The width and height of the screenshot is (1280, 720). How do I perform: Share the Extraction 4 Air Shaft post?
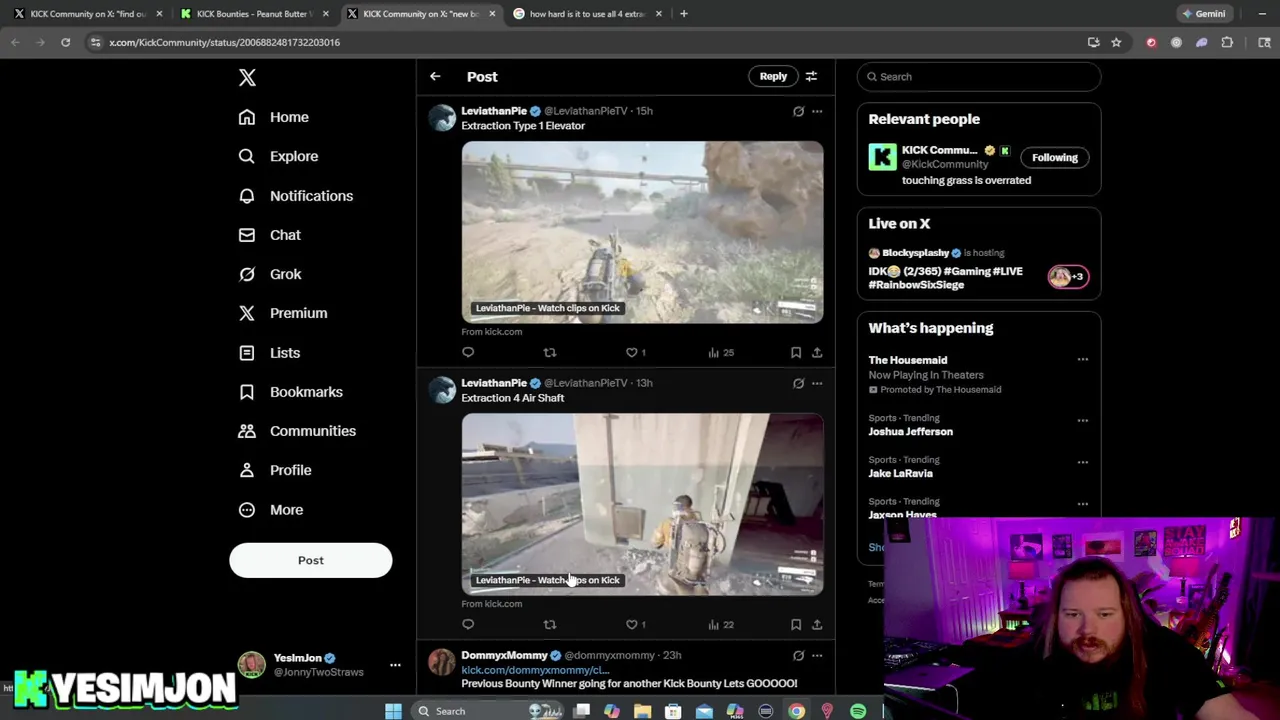[817, 624]
